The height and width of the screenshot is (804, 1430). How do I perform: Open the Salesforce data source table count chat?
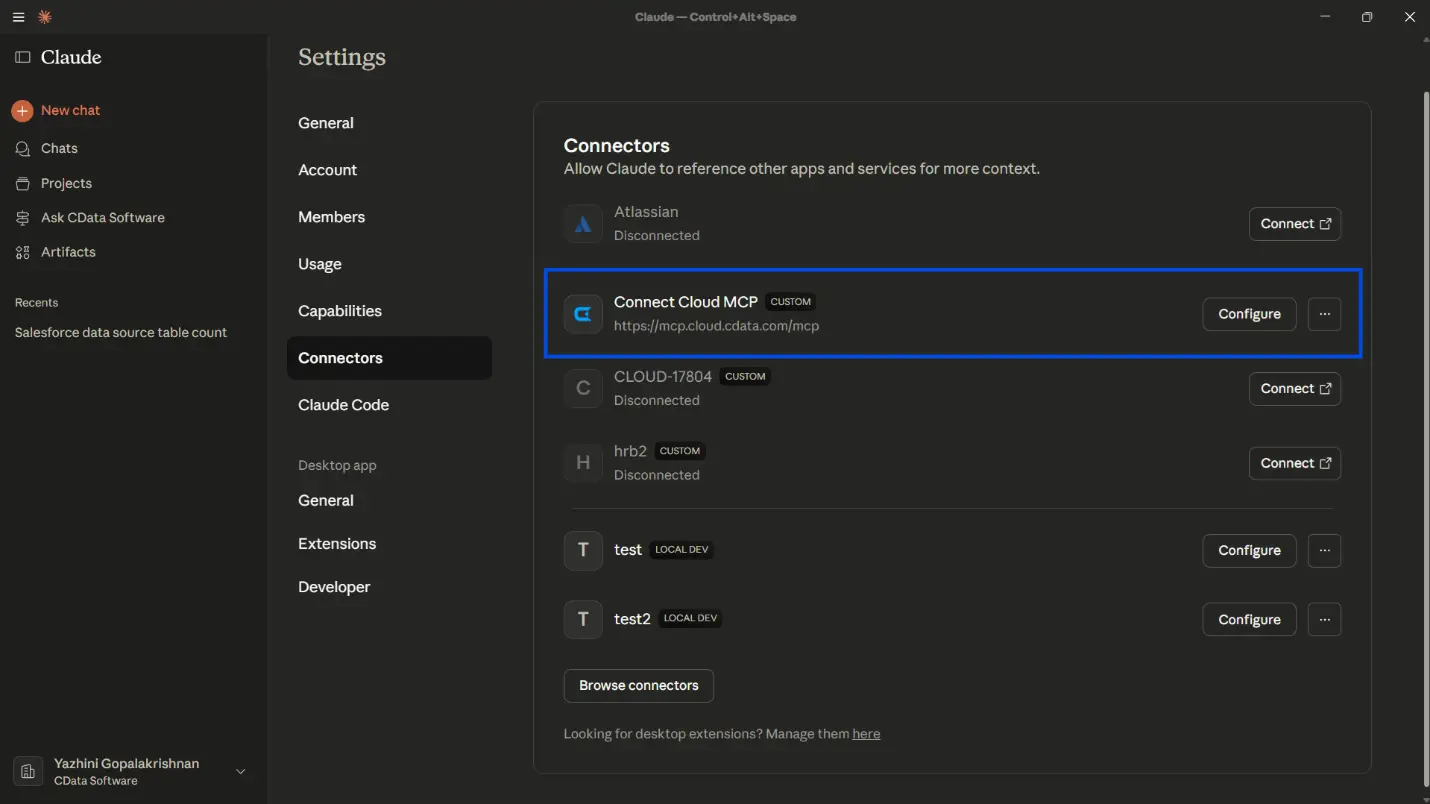[x=121, y=332]
